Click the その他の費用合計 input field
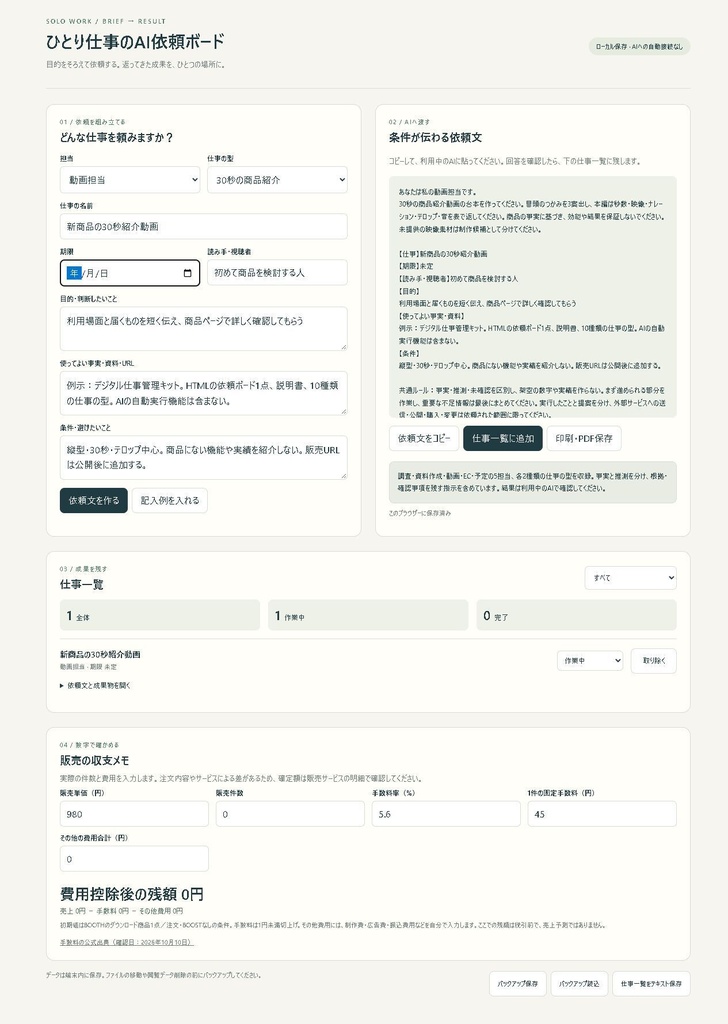Viewport: 728px width, 1024px height. (x=134, y=859)
